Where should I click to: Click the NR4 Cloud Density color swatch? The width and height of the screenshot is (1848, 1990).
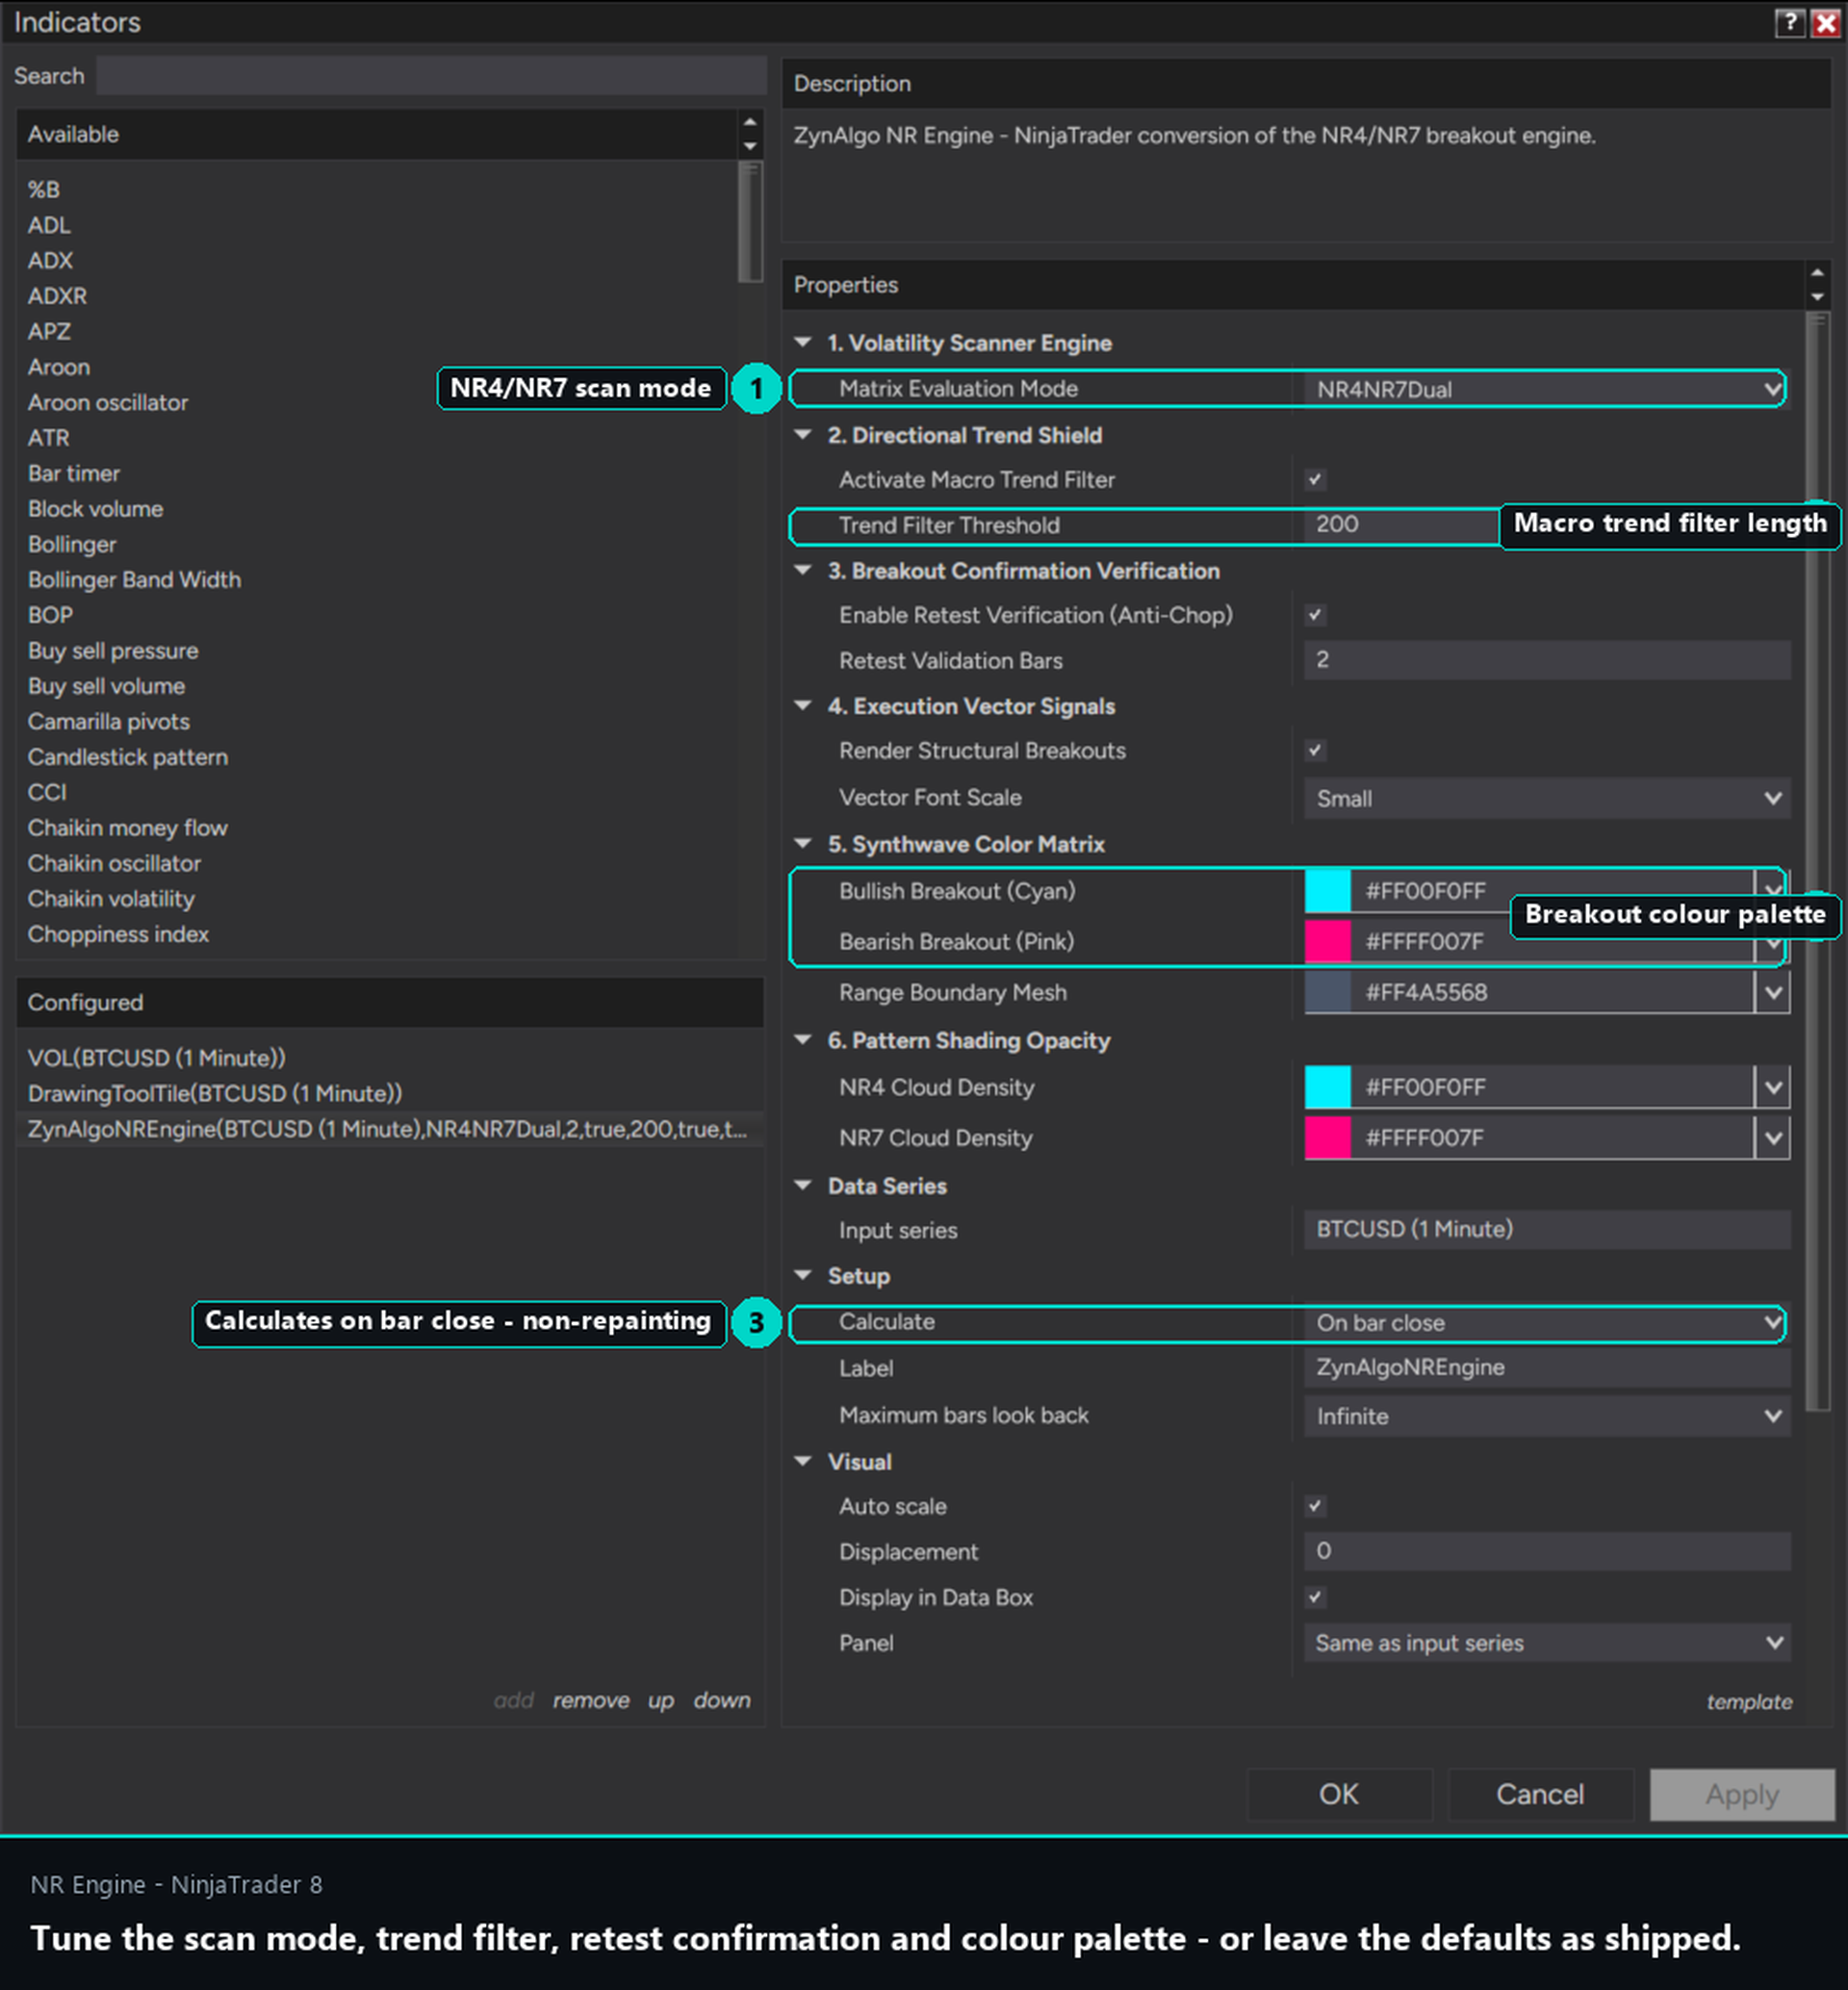(1327, 1087)
